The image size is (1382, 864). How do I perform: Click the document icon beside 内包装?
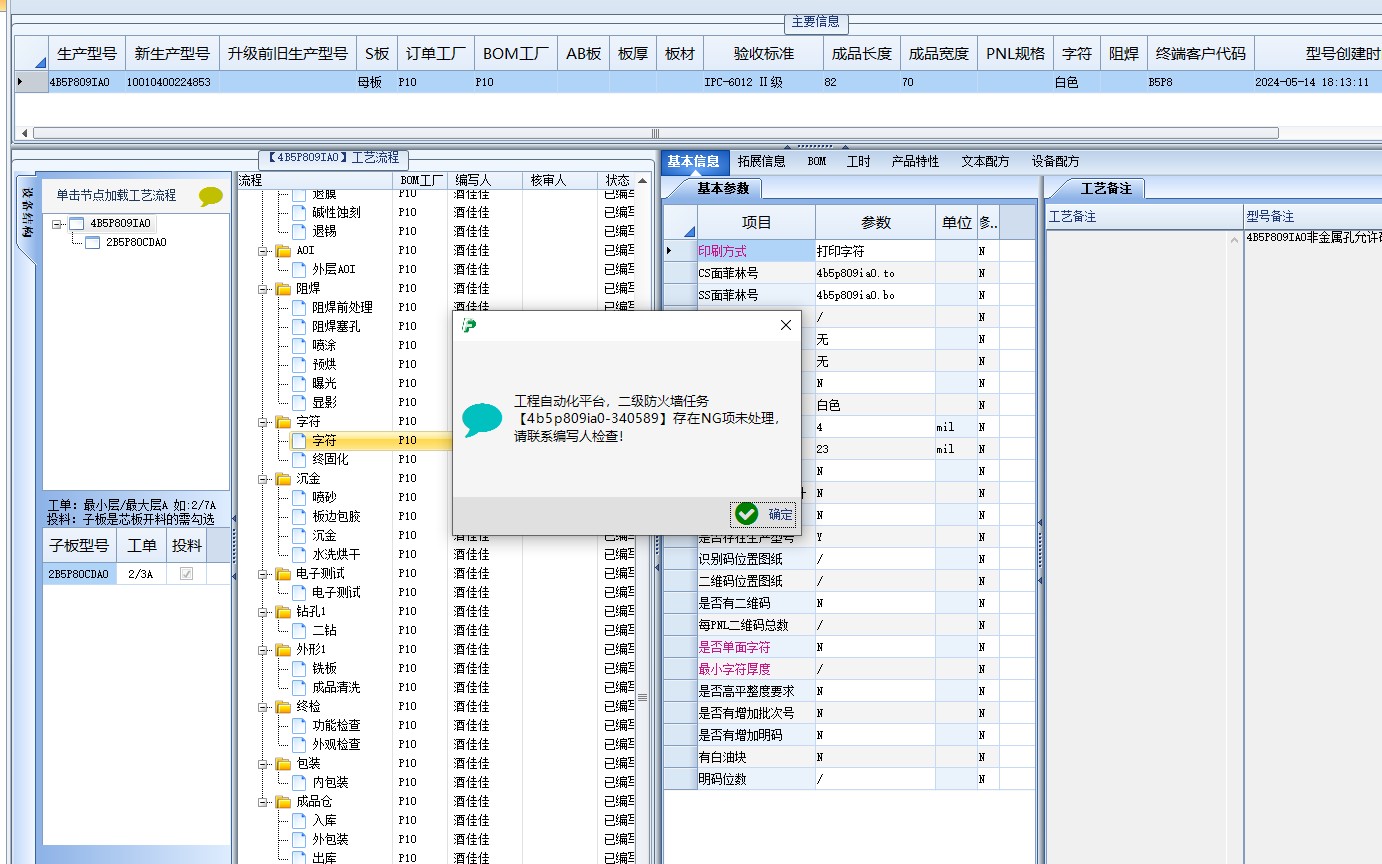tap(299, 782)
